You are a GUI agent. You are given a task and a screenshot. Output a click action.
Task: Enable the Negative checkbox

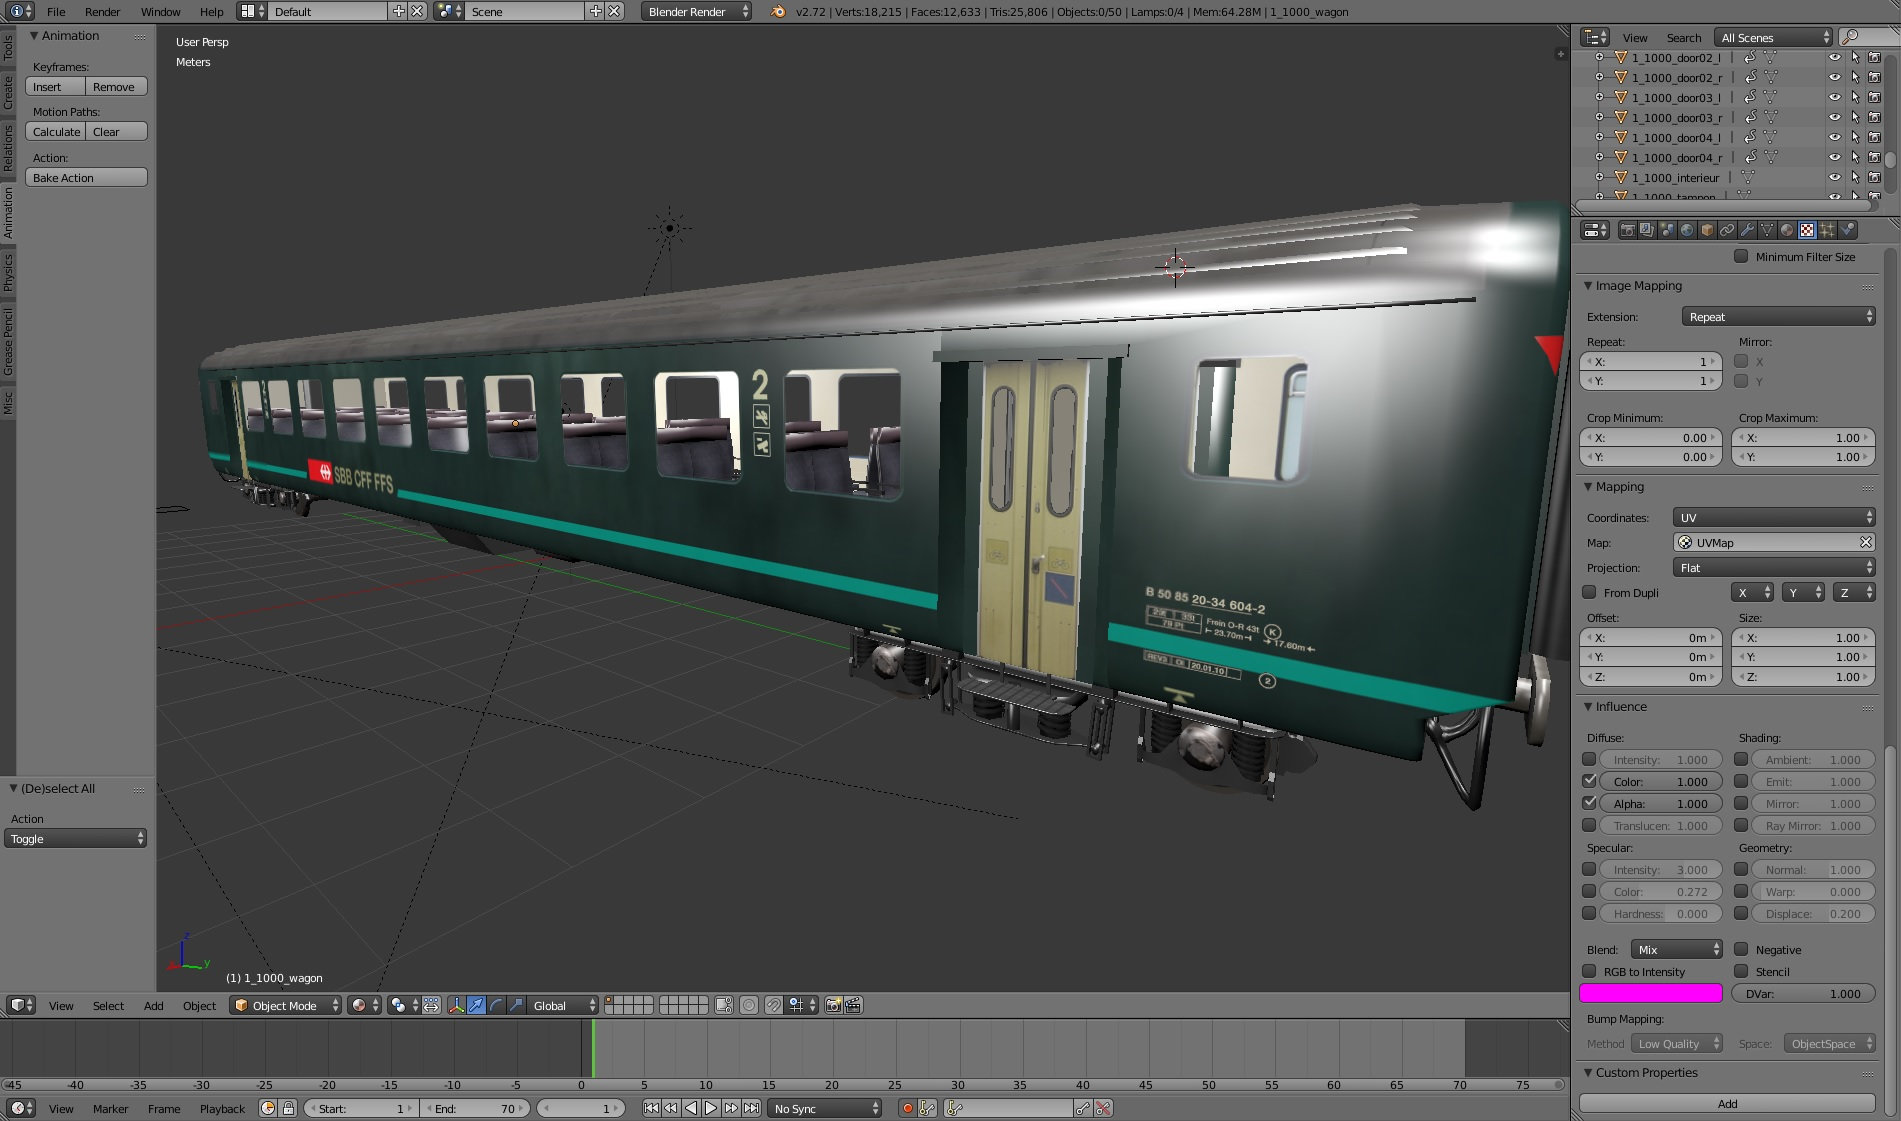coord(1741,949)
